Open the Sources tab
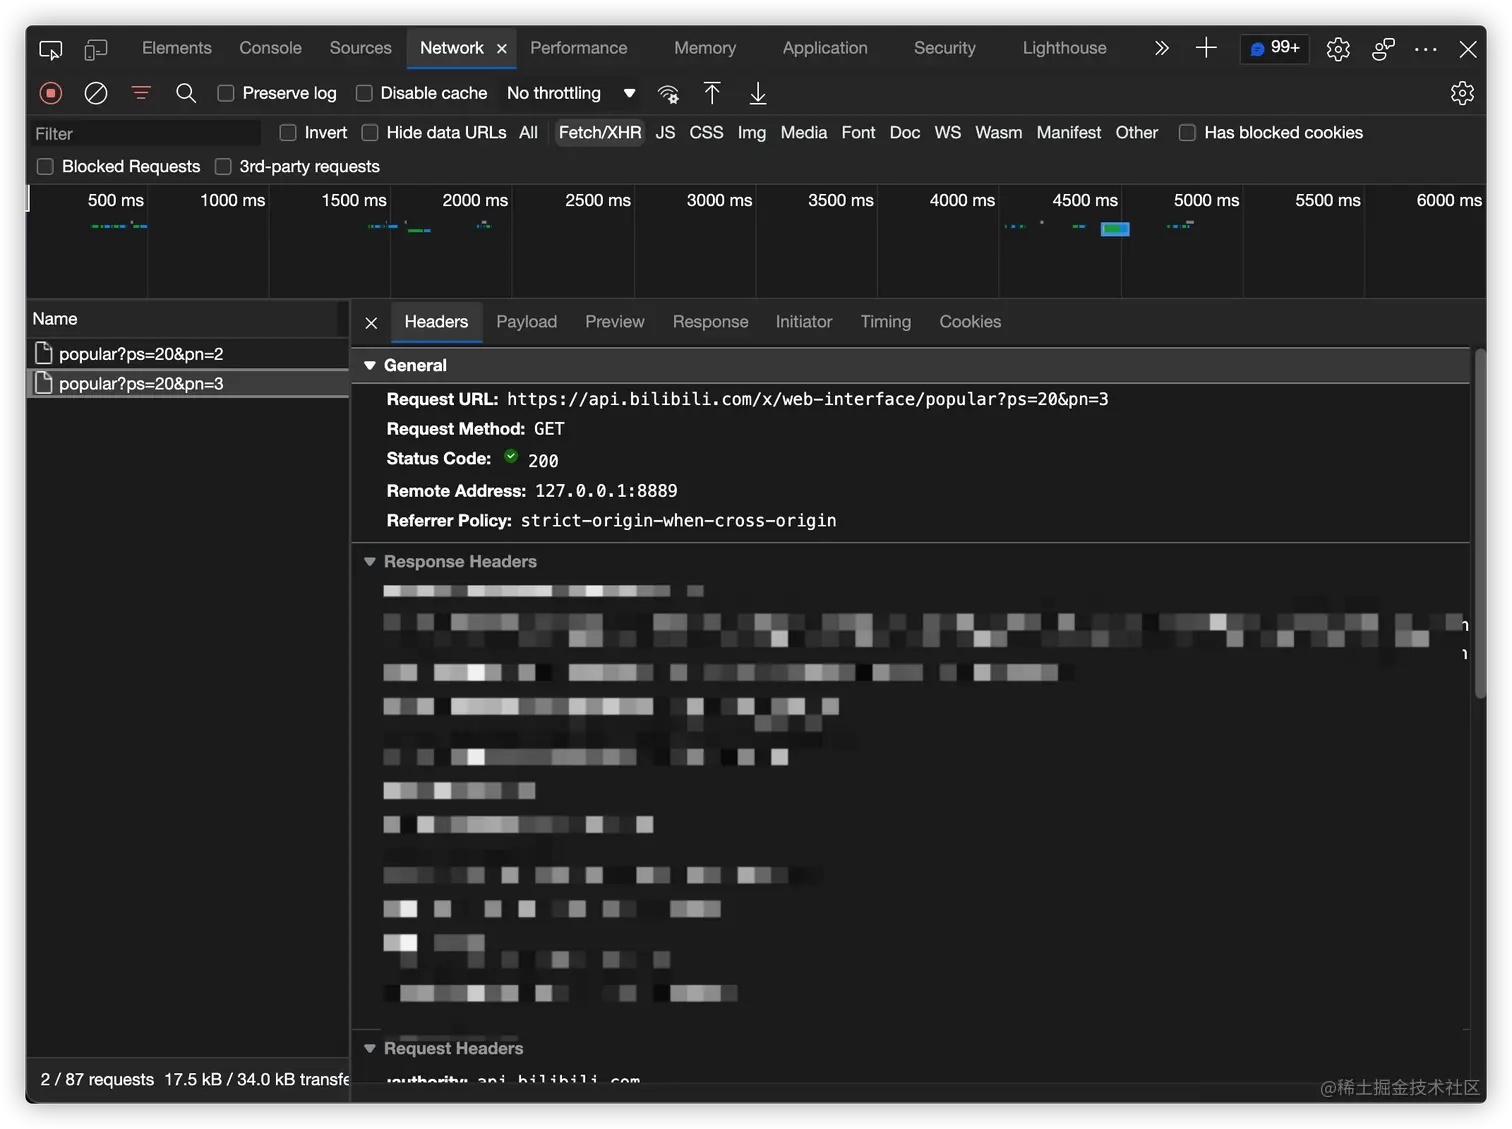 click(x=361, y=48)
